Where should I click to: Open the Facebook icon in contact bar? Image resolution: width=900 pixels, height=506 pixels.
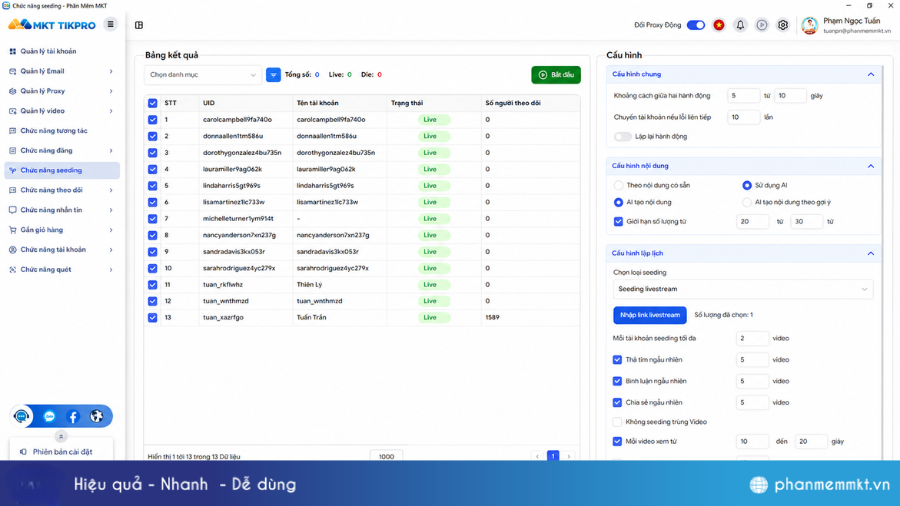click(73, 417)
